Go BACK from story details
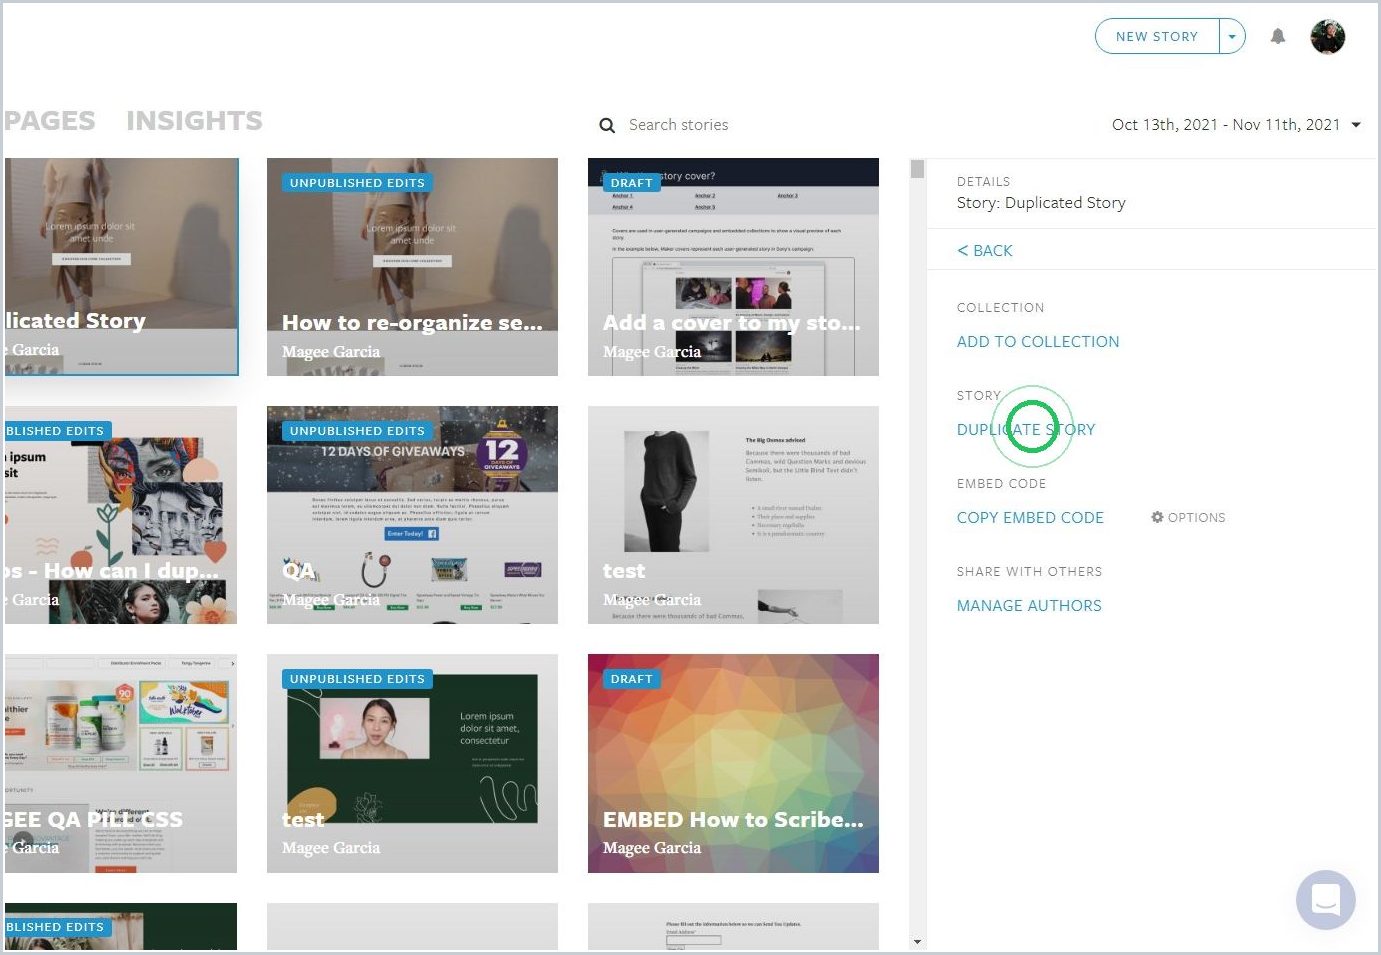The height and width of the screenshot is (955, 1381). pyautogui.click(x=985, y=251)
